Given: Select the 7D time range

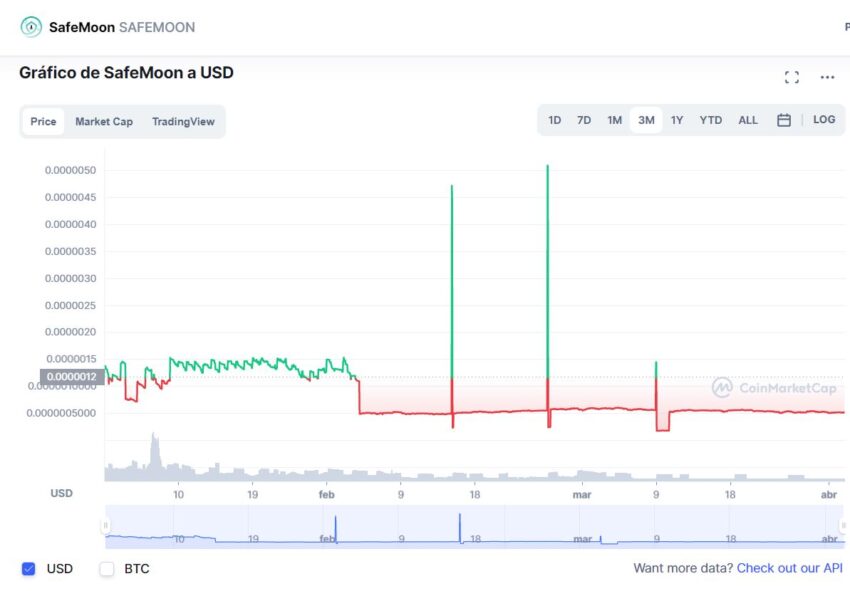Looking at the screenshot, I should point(584,120).
